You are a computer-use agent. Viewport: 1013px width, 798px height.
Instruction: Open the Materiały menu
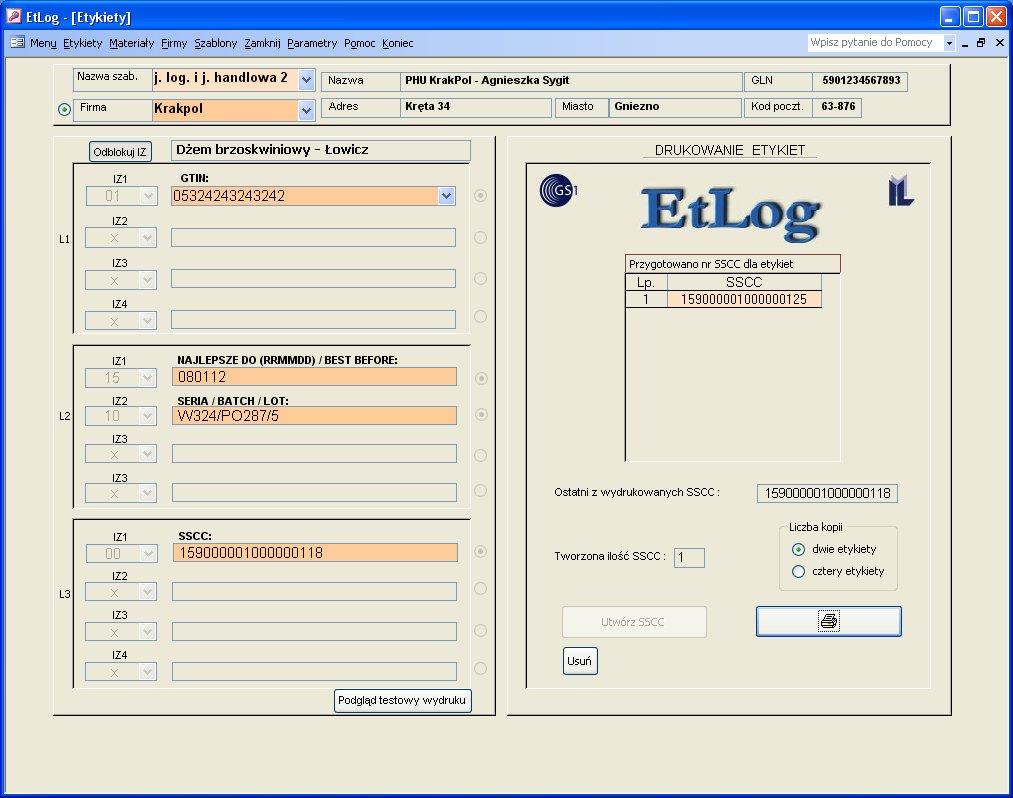click(132, 43)
